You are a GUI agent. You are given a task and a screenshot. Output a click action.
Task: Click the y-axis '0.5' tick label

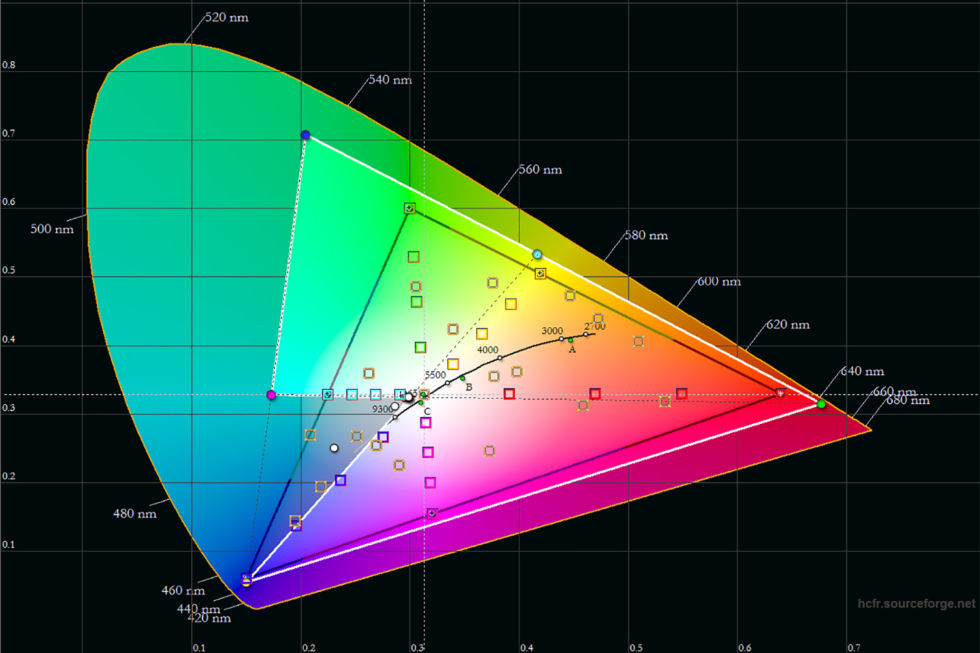click(8, 271)
